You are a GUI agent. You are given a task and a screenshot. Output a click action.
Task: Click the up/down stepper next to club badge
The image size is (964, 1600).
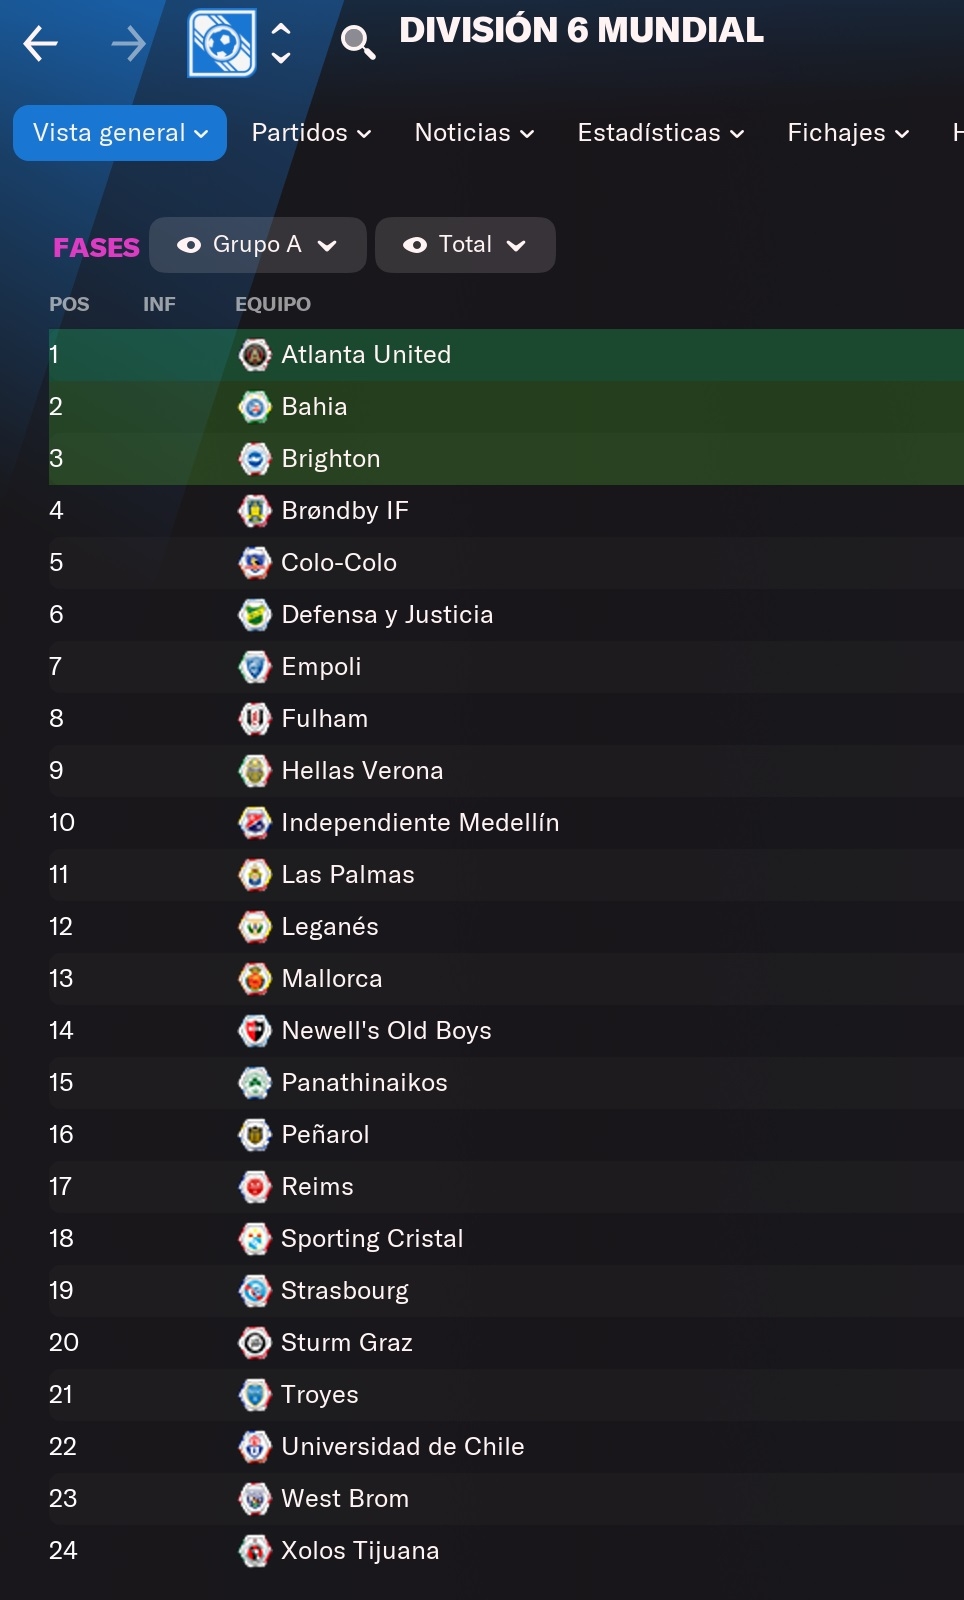pos(282,43)
